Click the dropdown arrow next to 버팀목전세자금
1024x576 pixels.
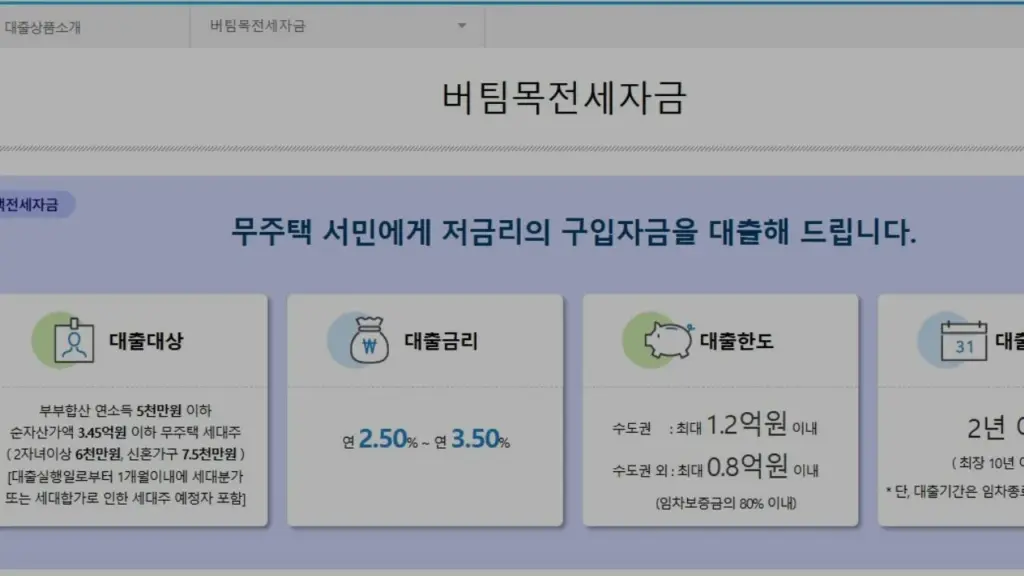coord(462,26)
